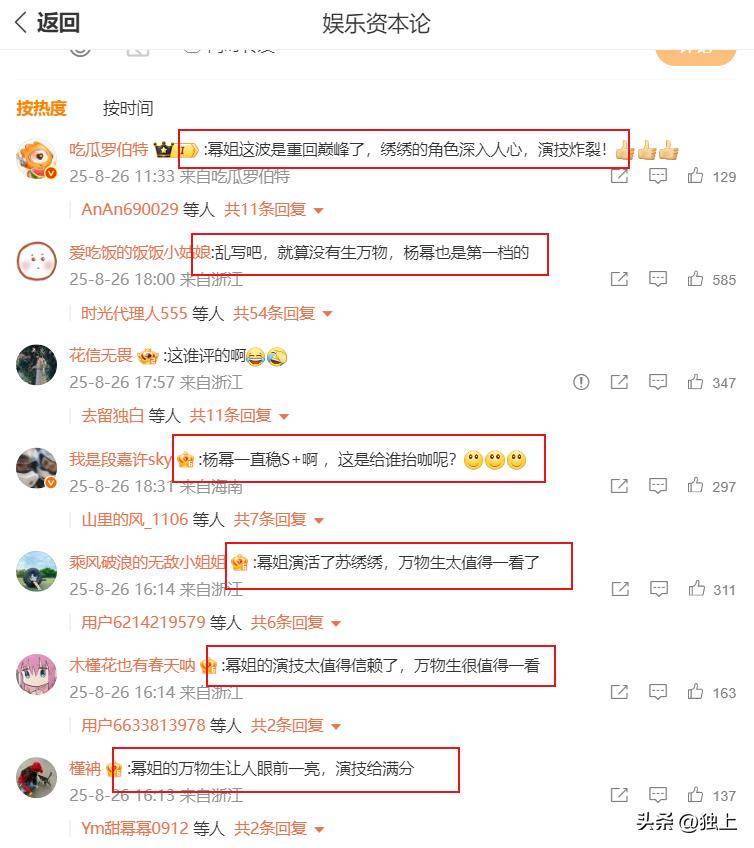Like the comment with 297 likes

click(695, 485)
